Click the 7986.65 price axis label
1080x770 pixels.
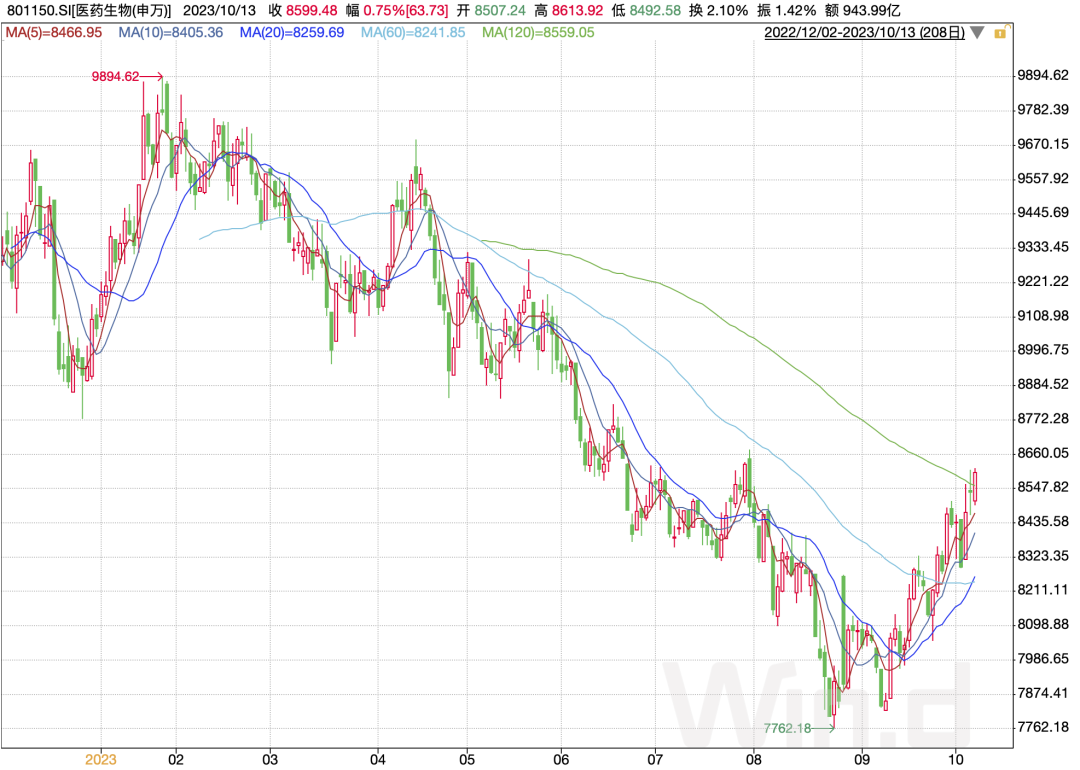click(1043, 659)
